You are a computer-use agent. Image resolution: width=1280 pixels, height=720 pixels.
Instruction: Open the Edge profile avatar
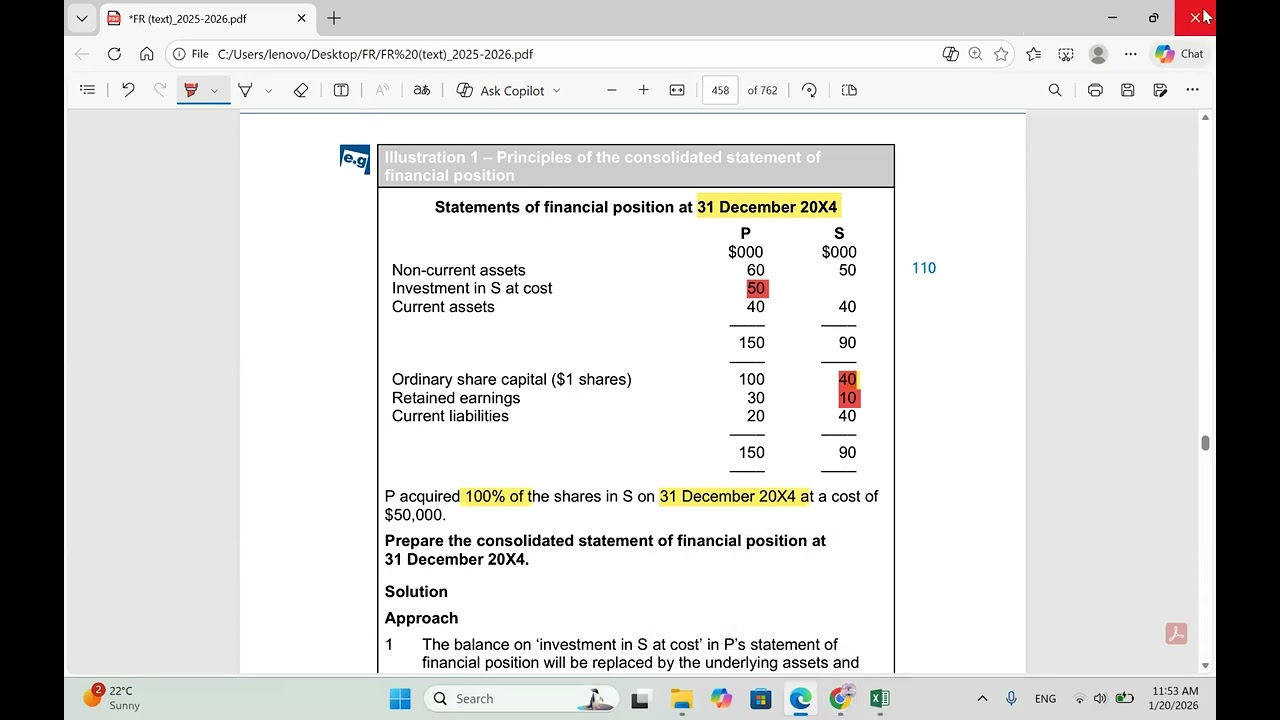pos(1098,54)
